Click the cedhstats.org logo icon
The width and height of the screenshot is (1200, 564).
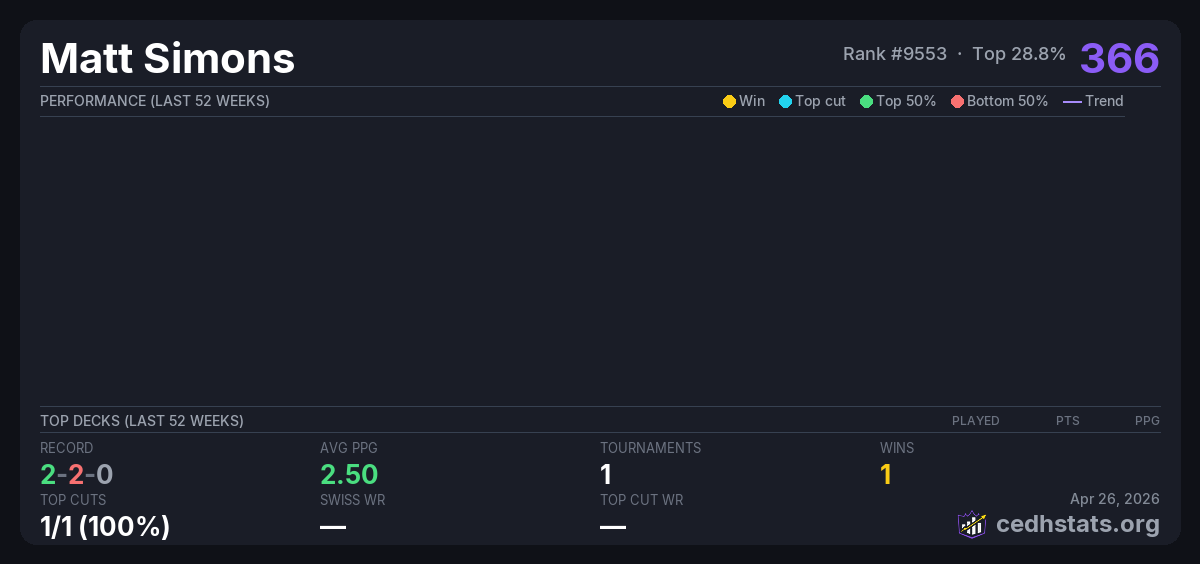972,524
